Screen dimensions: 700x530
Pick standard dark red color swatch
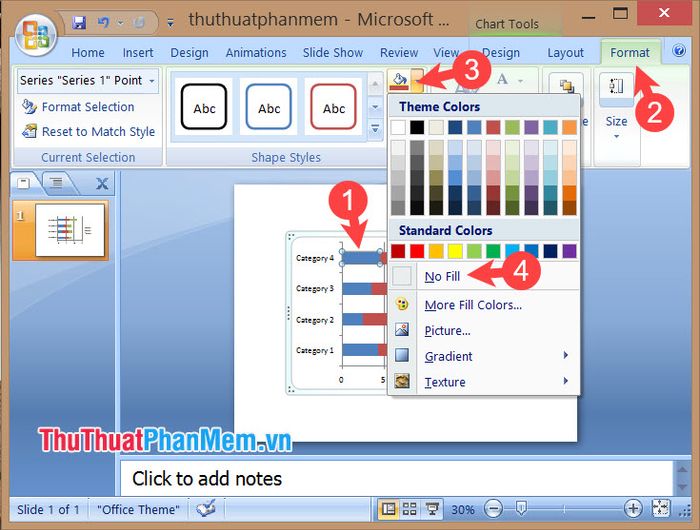tap(398, 251)
